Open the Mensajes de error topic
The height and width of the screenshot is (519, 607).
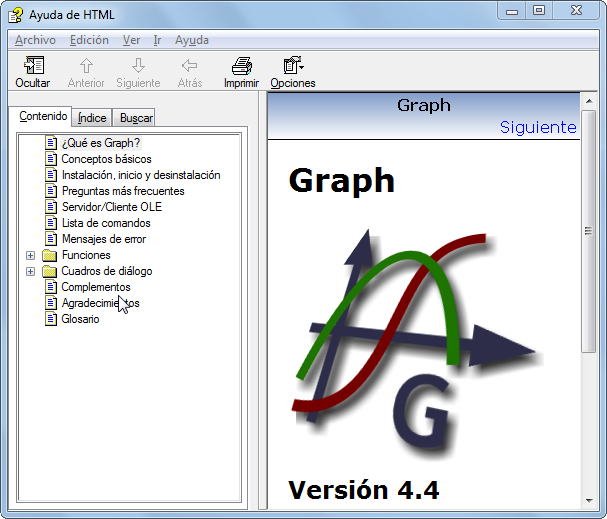coord(104,239)
